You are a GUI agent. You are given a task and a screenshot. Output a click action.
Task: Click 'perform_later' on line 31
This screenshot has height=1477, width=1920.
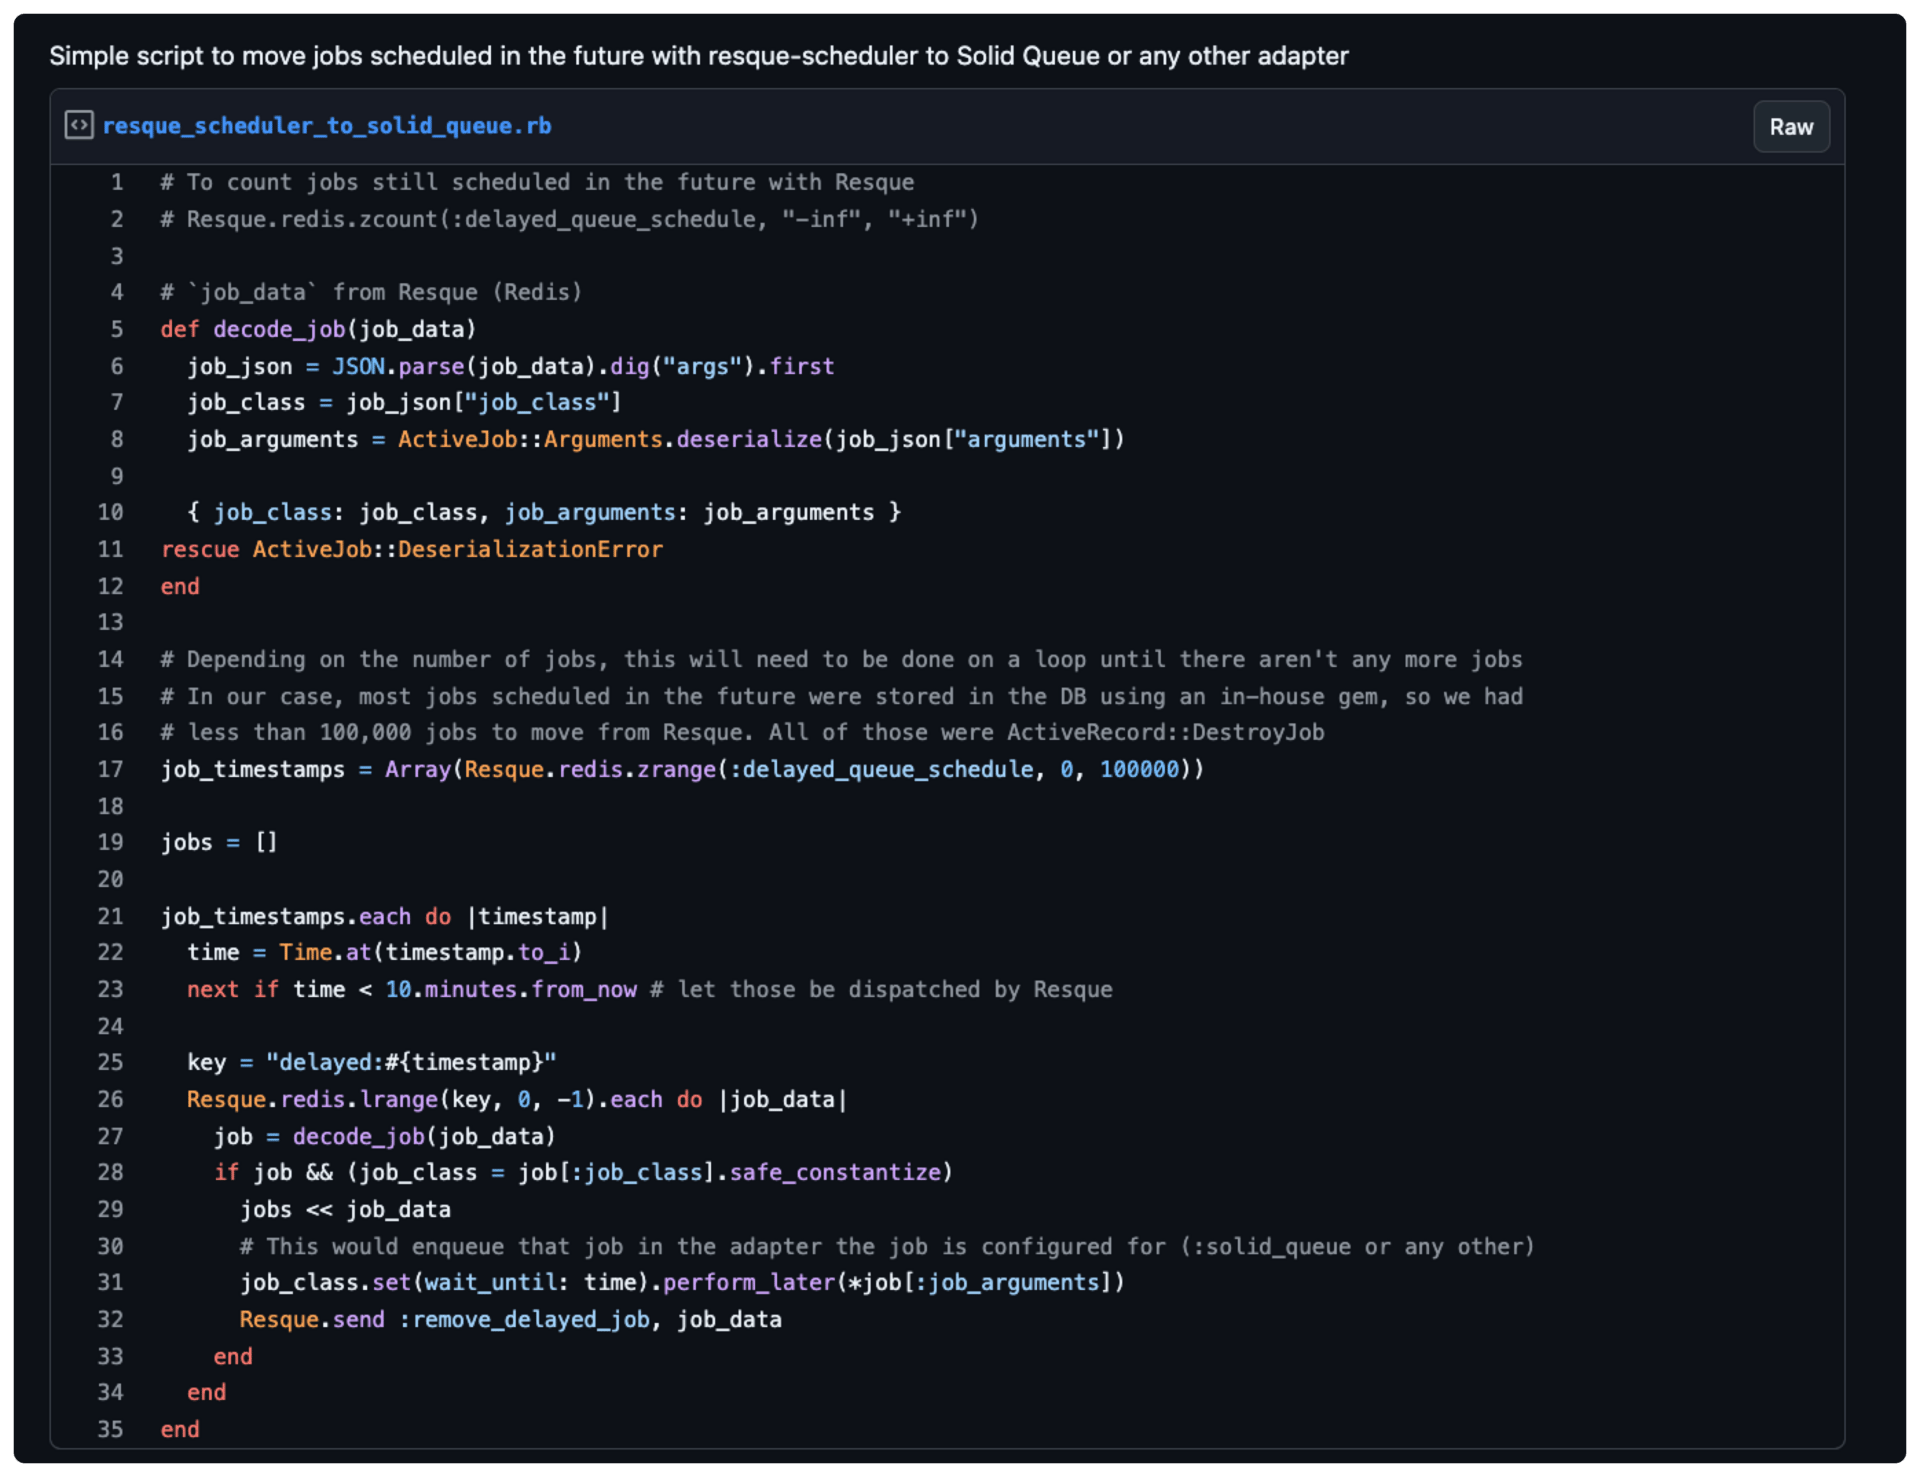click(749, 1283)
